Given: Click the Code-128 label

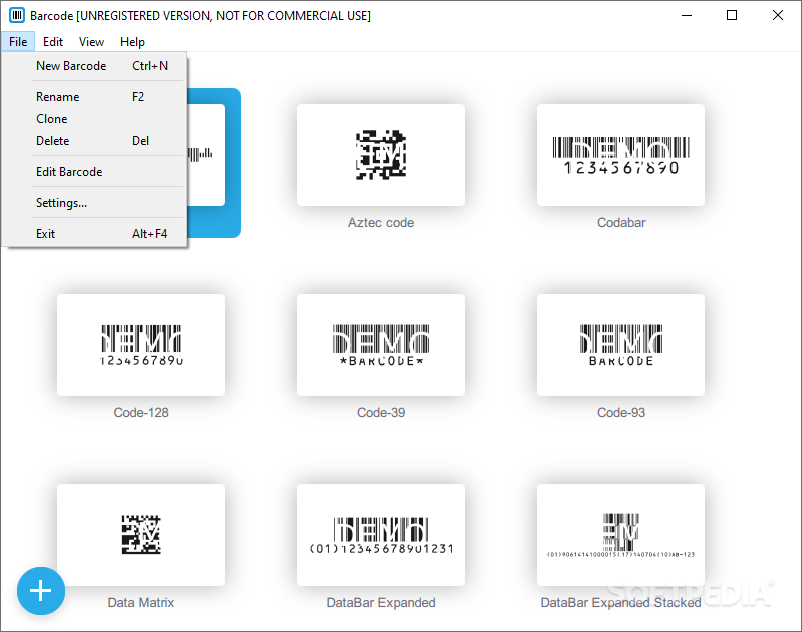Looking at the screenshot, I should pos(141,413).
